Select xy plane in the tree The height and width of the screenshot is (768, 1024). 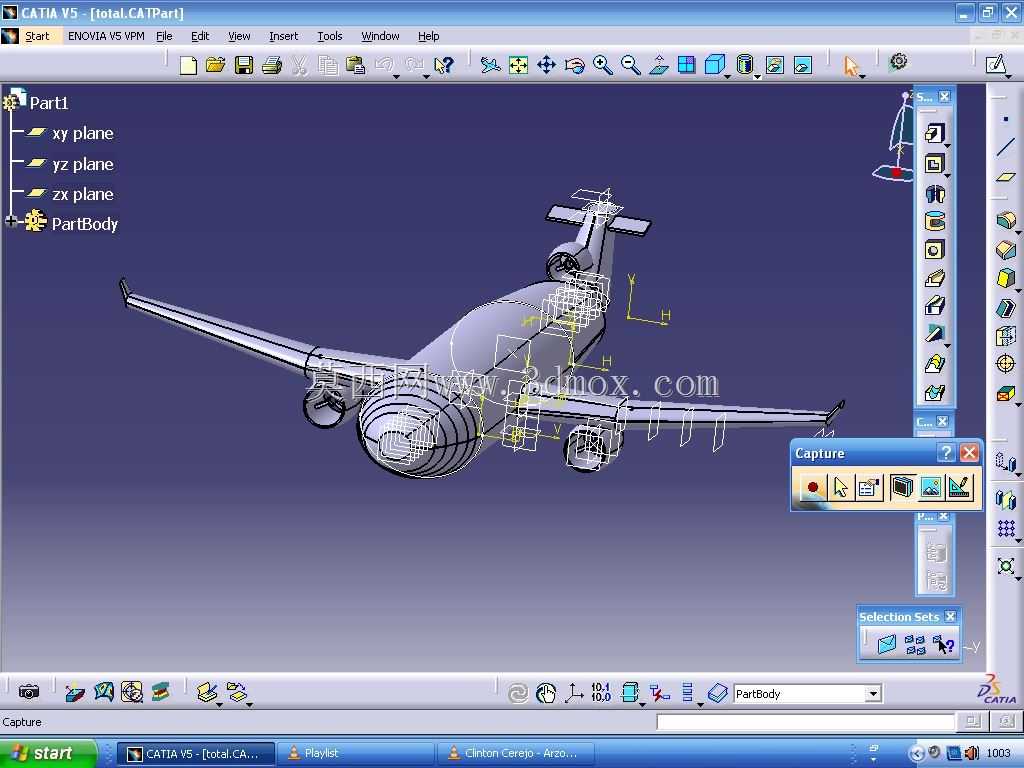coord(82,133)
